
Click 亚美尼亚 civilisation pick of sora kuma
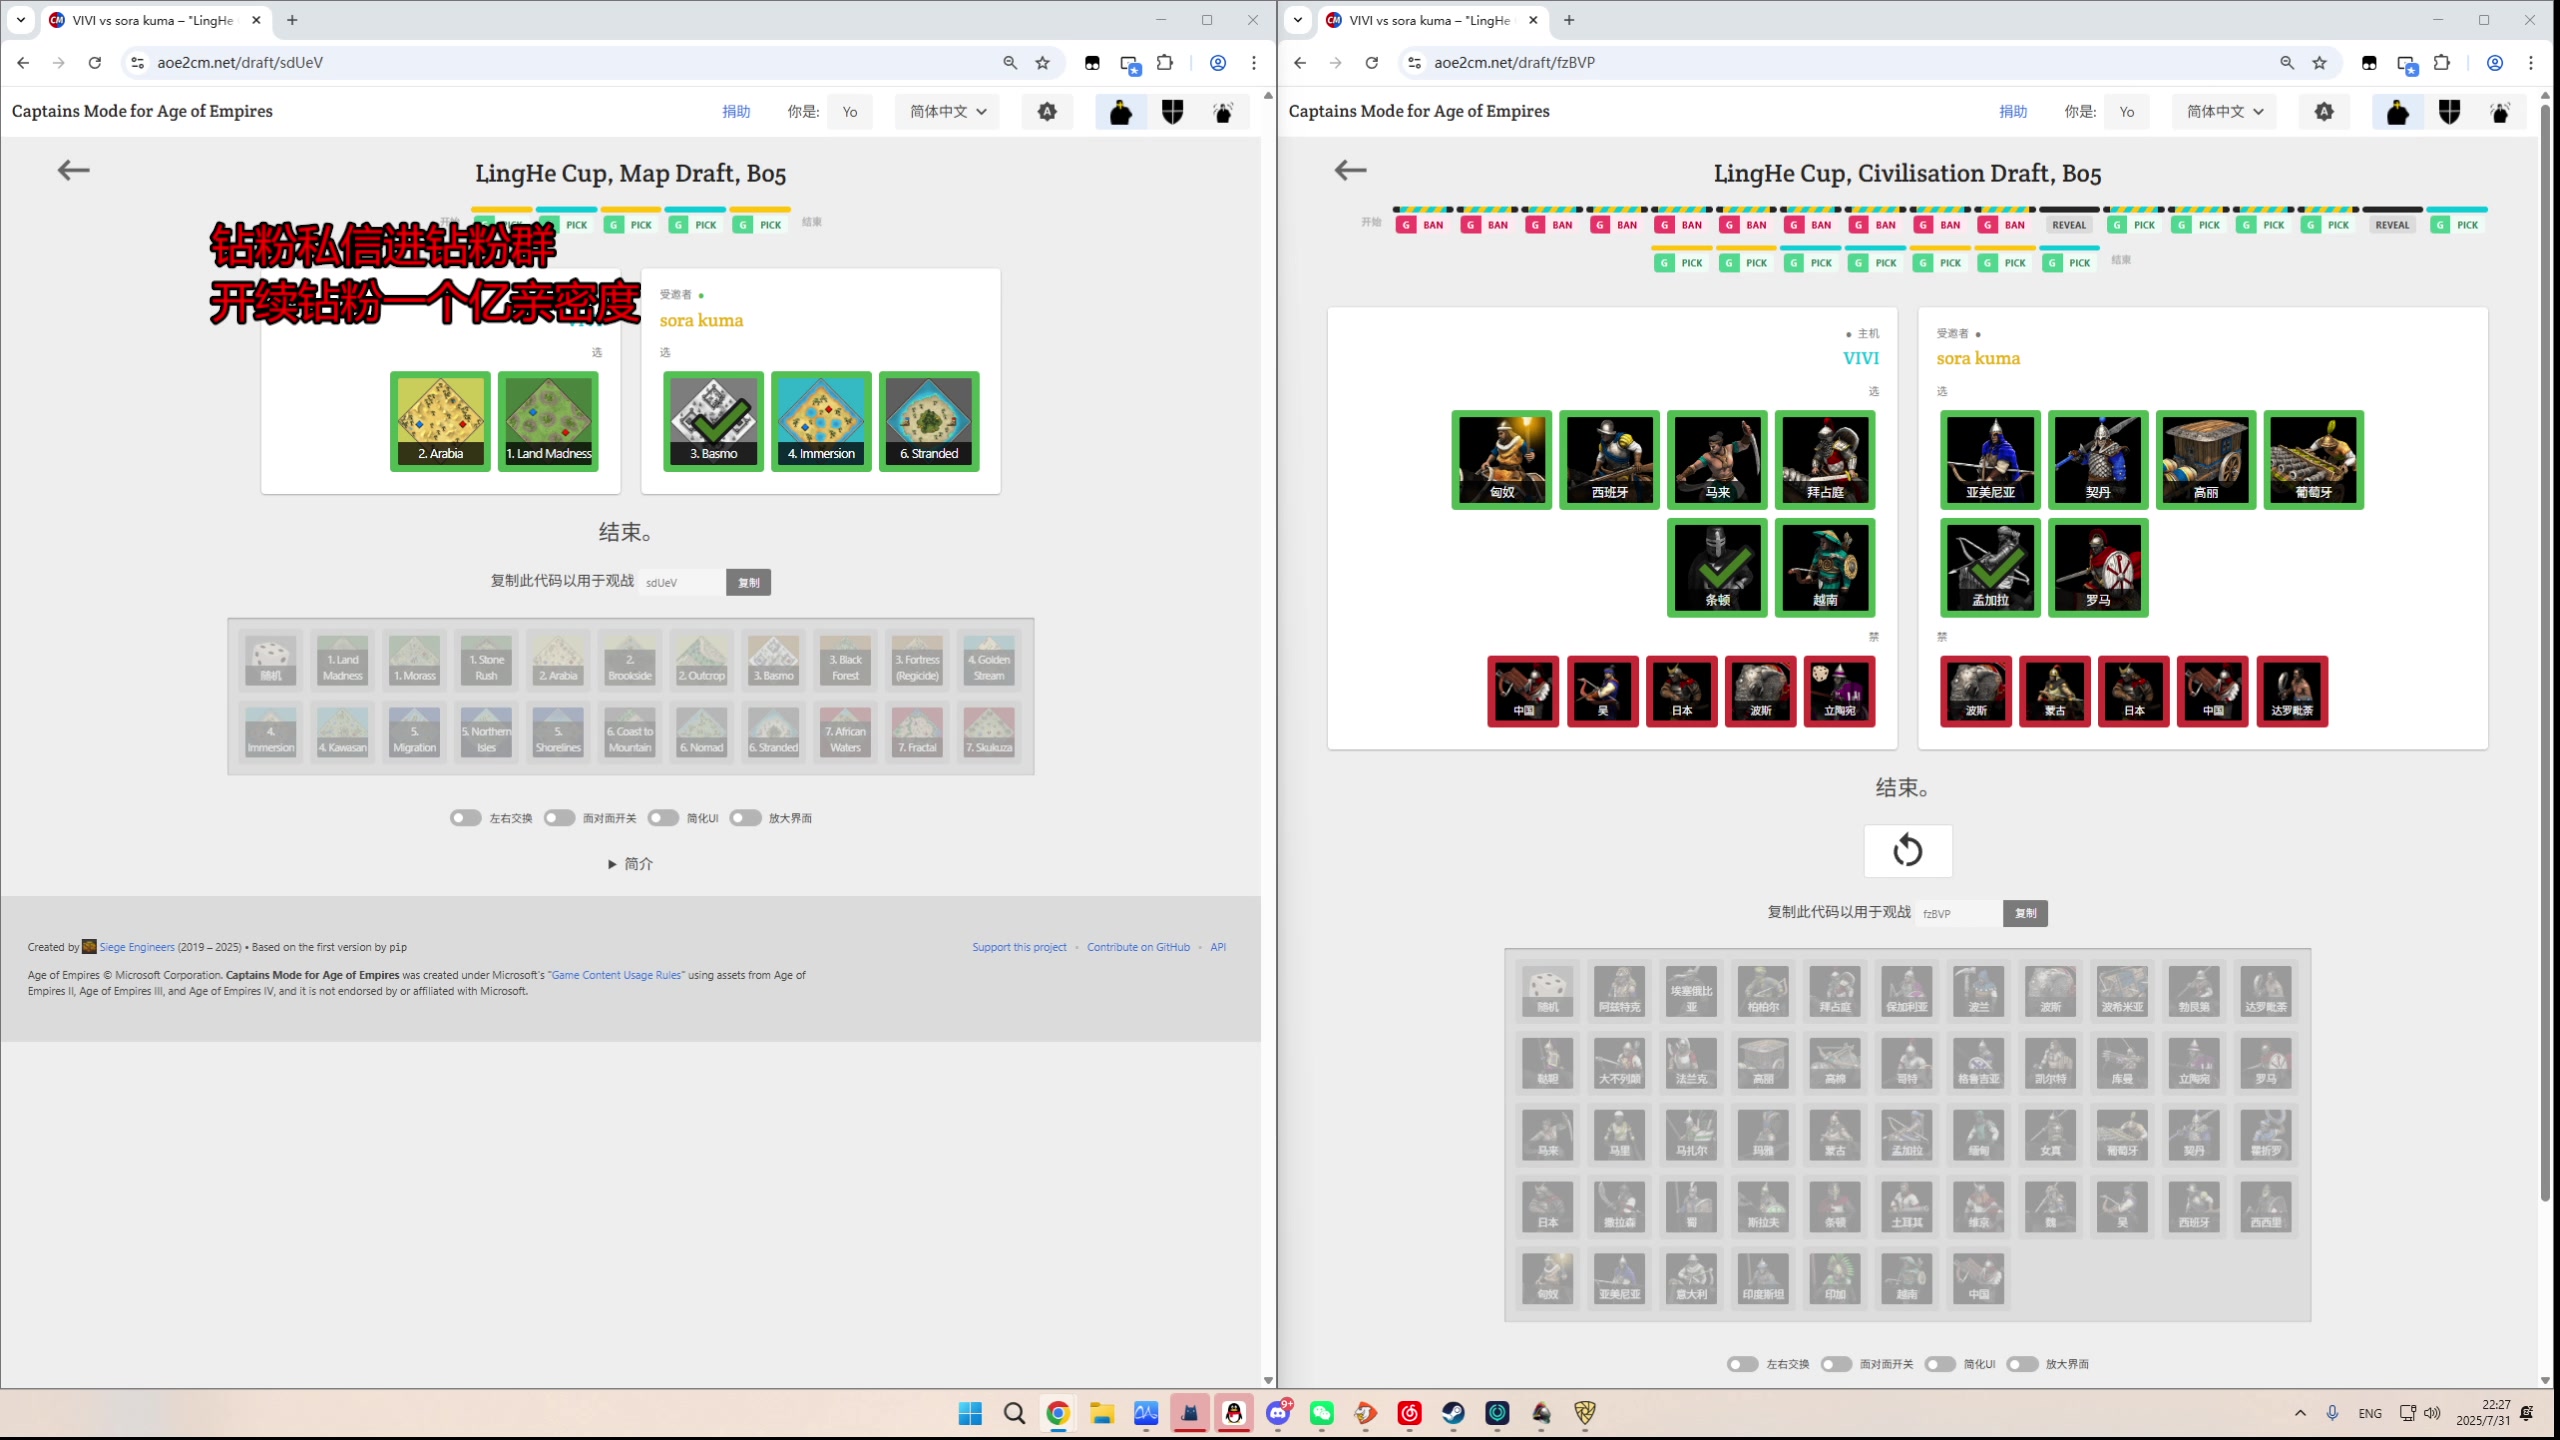pyautogui.click(x=1990, y=460)
